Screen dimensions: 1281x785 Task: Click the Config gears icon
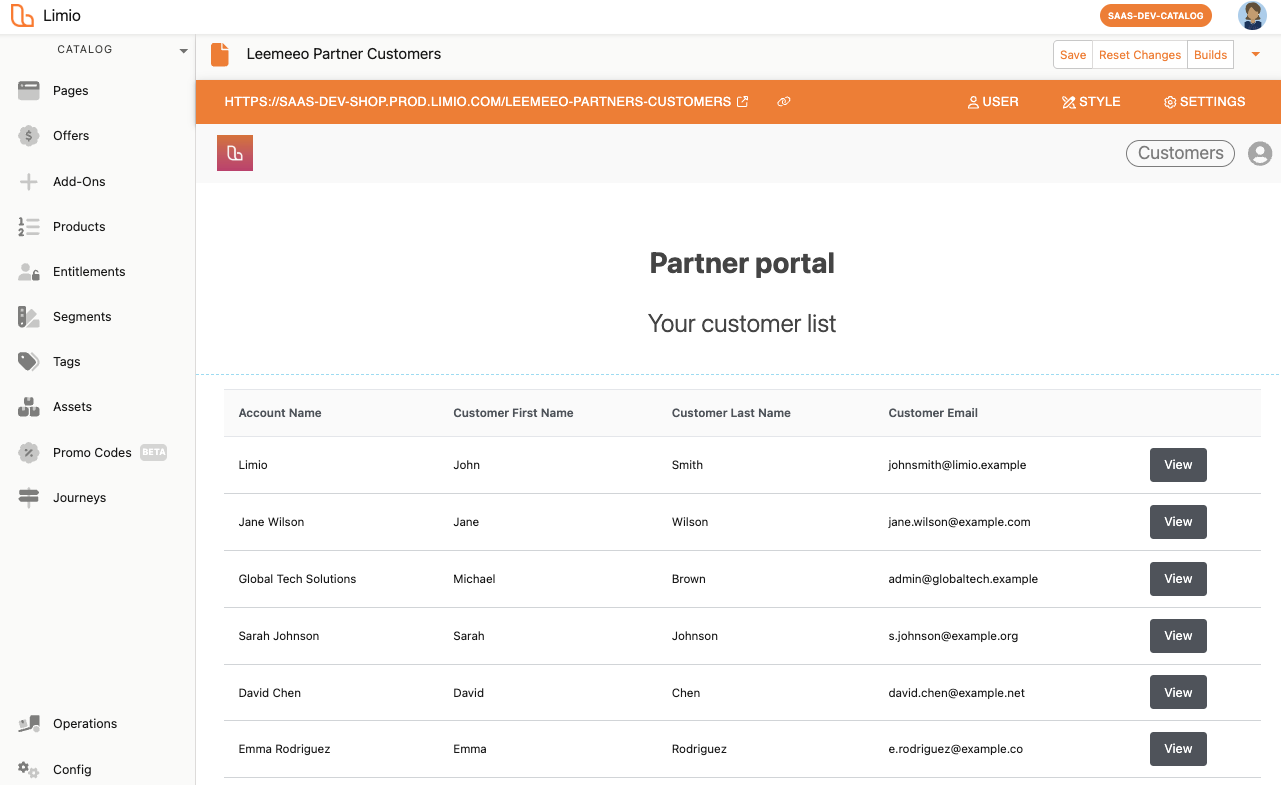click(x=29, y=770)
